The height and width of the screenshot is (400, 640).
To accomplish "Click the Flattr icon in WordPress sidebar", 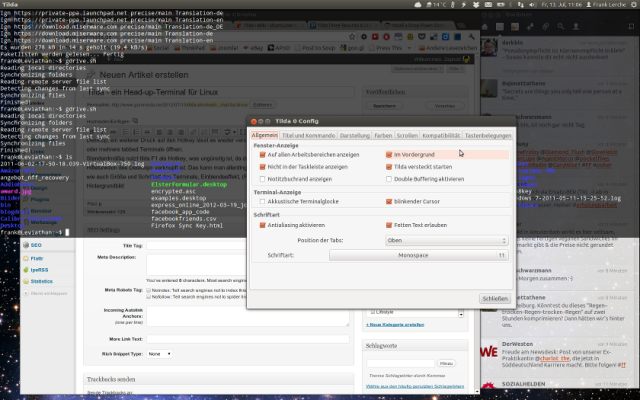I will click(x=26, y=258).
